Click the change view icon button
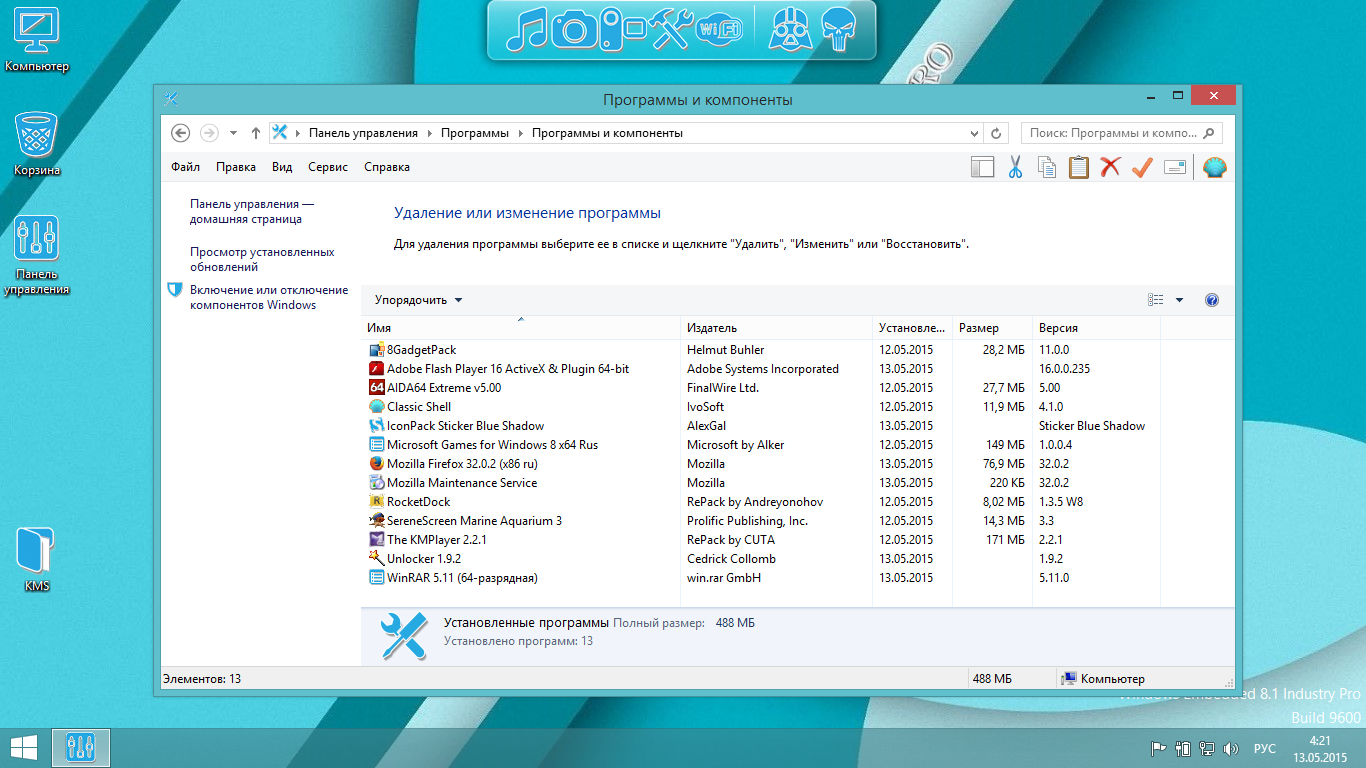Image resolution: width=1366 pixels, height=768 pixels. (x=1156, y=300)
